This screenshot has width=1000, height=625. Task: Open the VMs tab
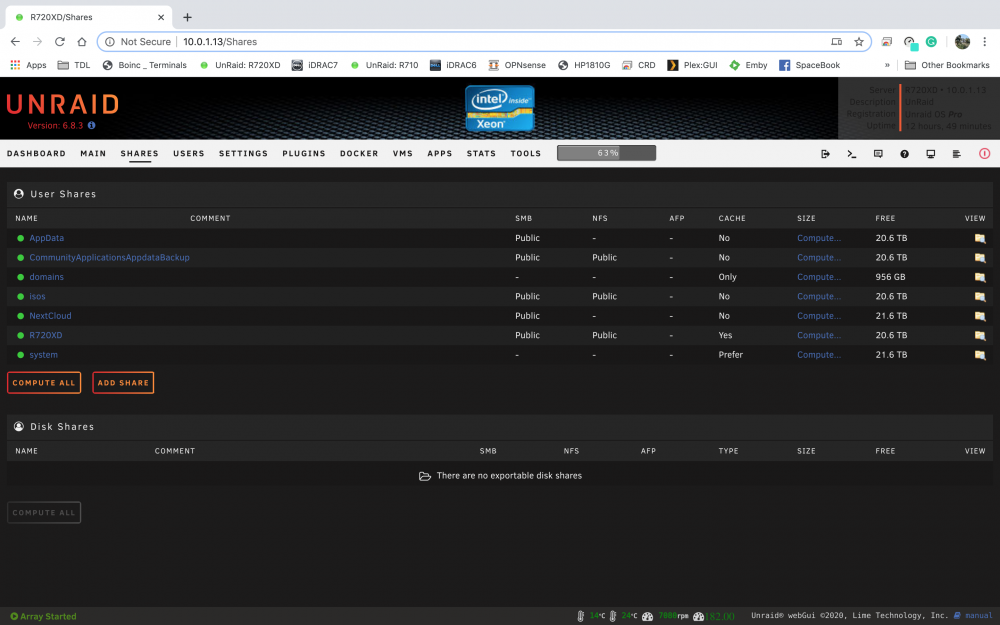(x=402, y=154)
